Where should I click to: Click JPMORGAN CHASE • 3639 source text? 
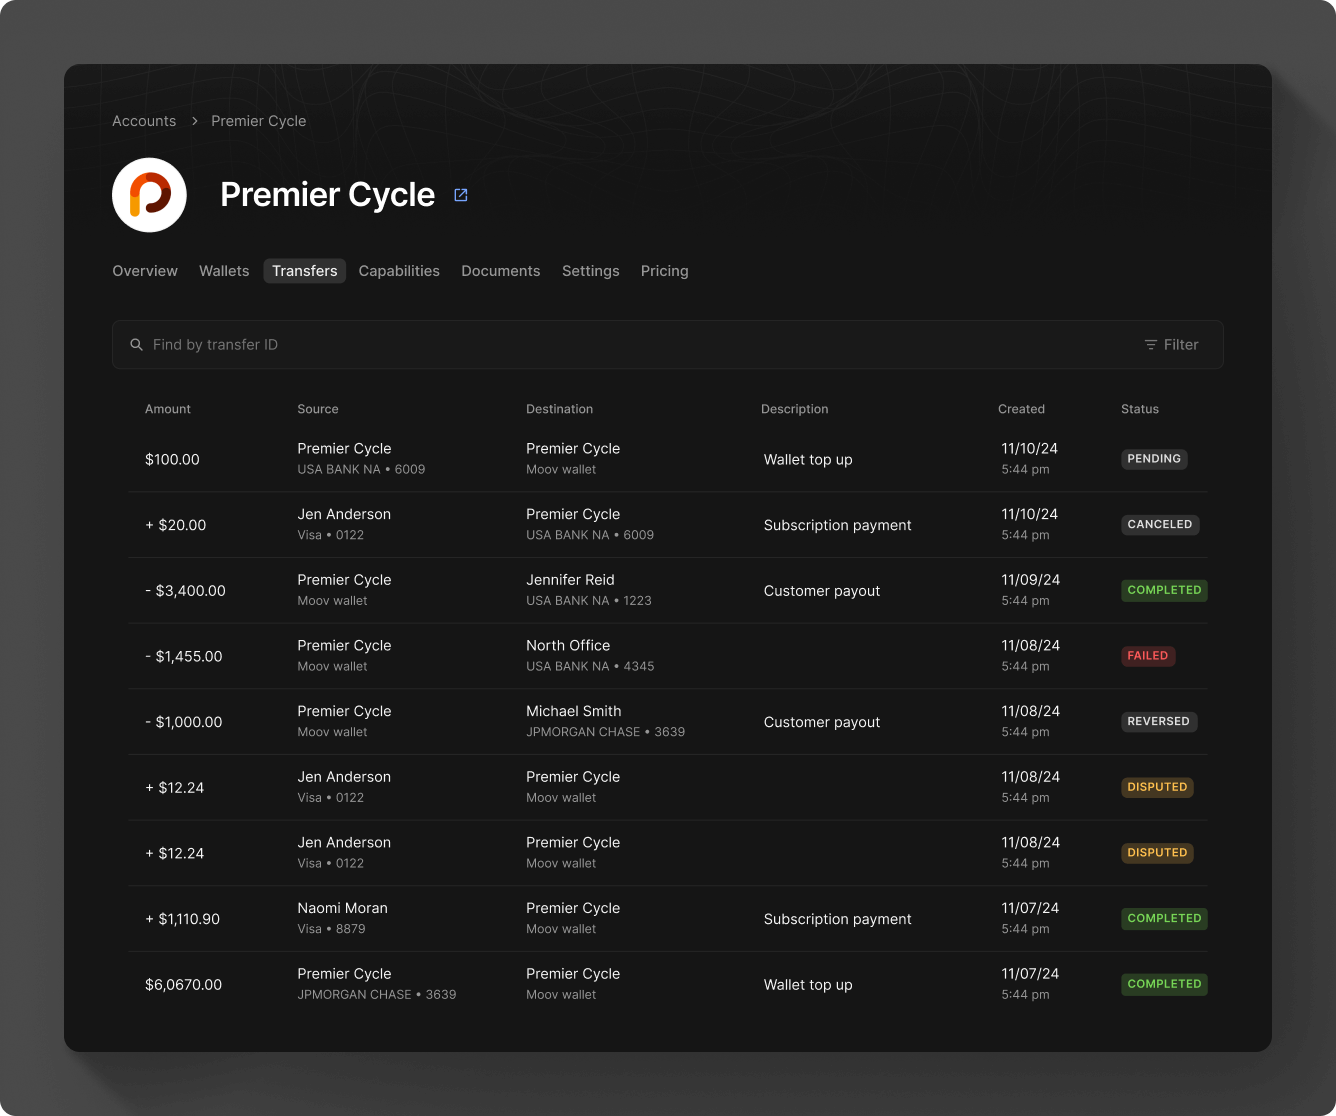pyautogui.click(x=377, y=995)
